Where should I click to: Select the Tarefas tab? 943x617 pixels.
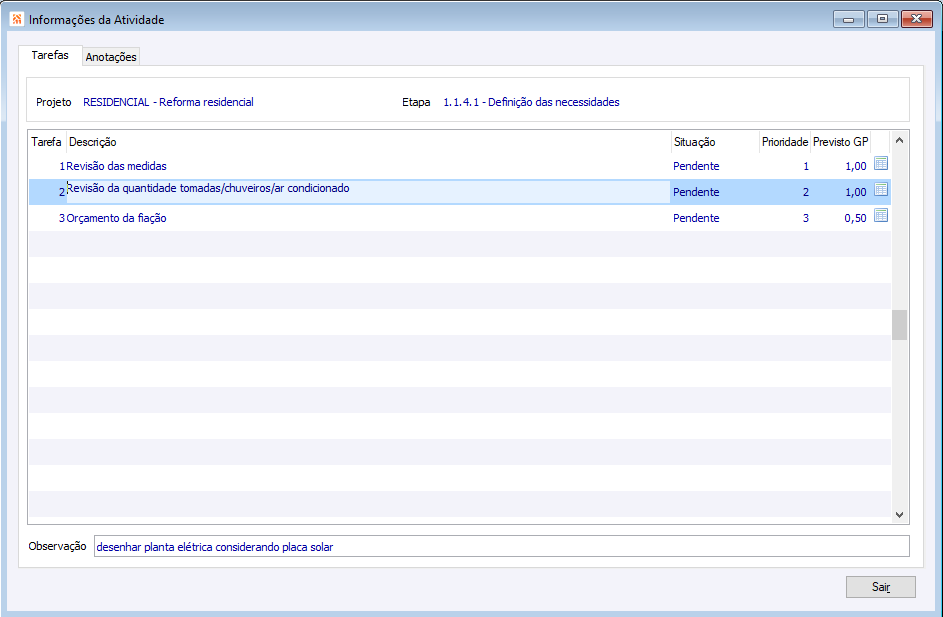tap(50, 55)
